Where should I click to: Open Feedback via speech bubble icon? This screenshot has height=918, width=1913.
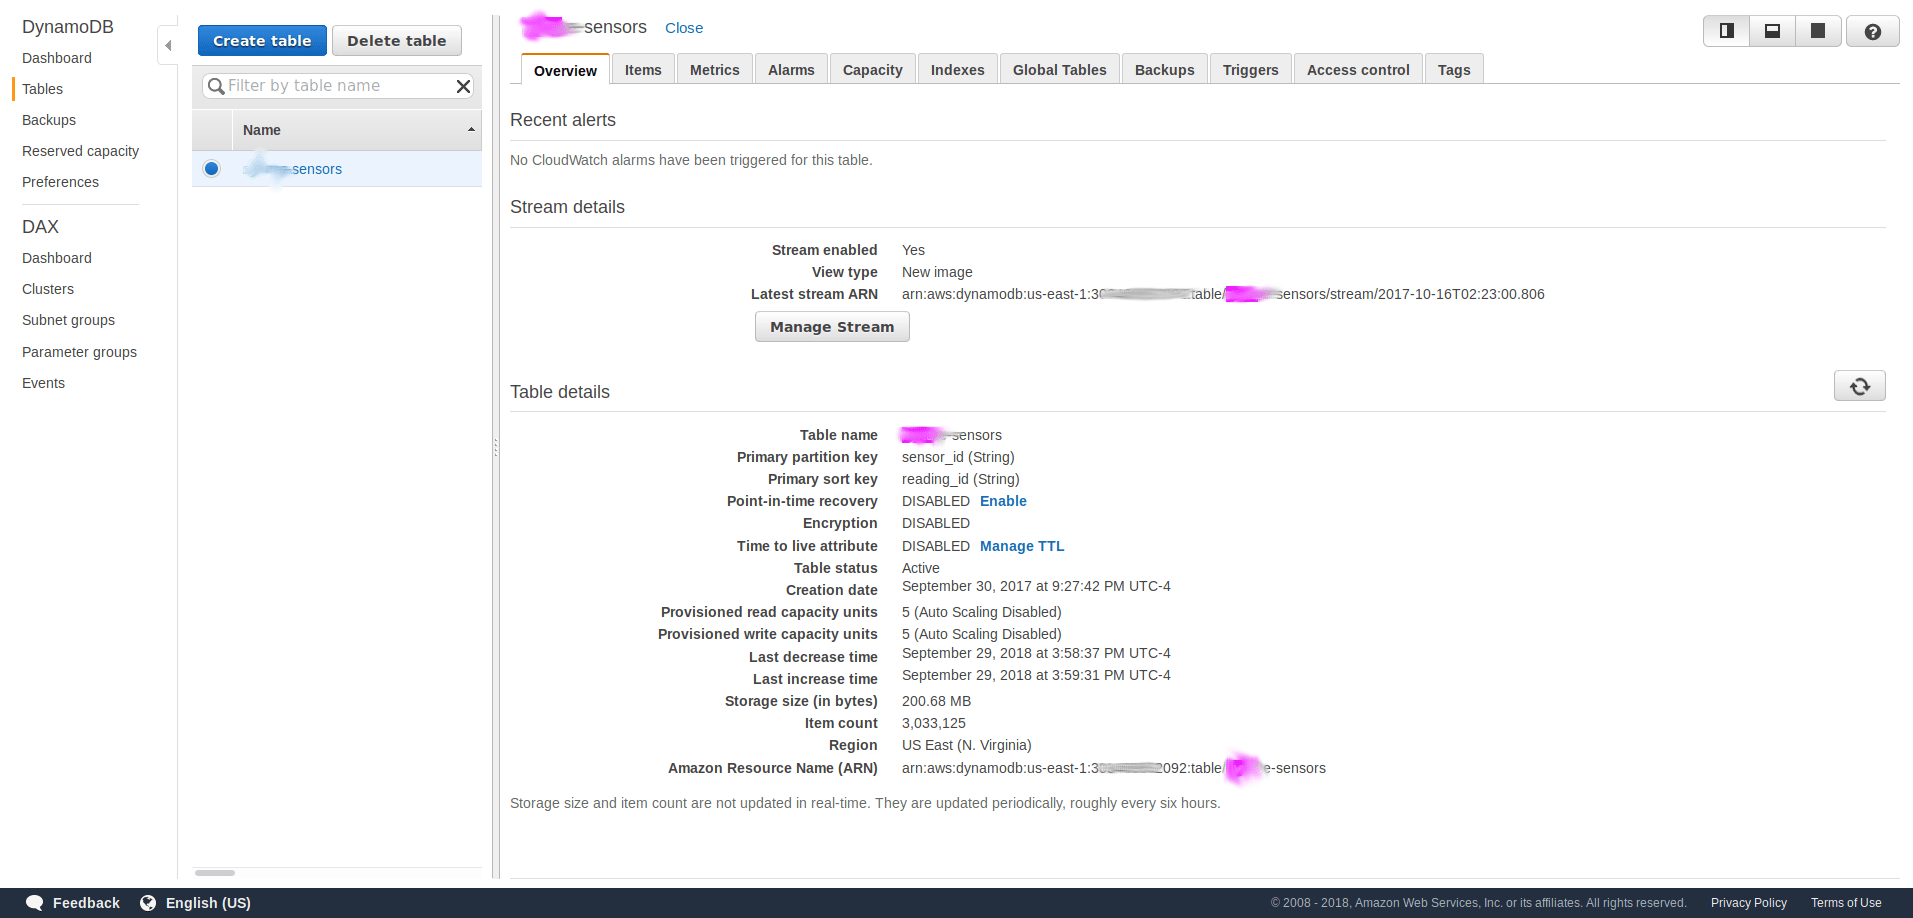pyautogui.click(x=35, y=902)
